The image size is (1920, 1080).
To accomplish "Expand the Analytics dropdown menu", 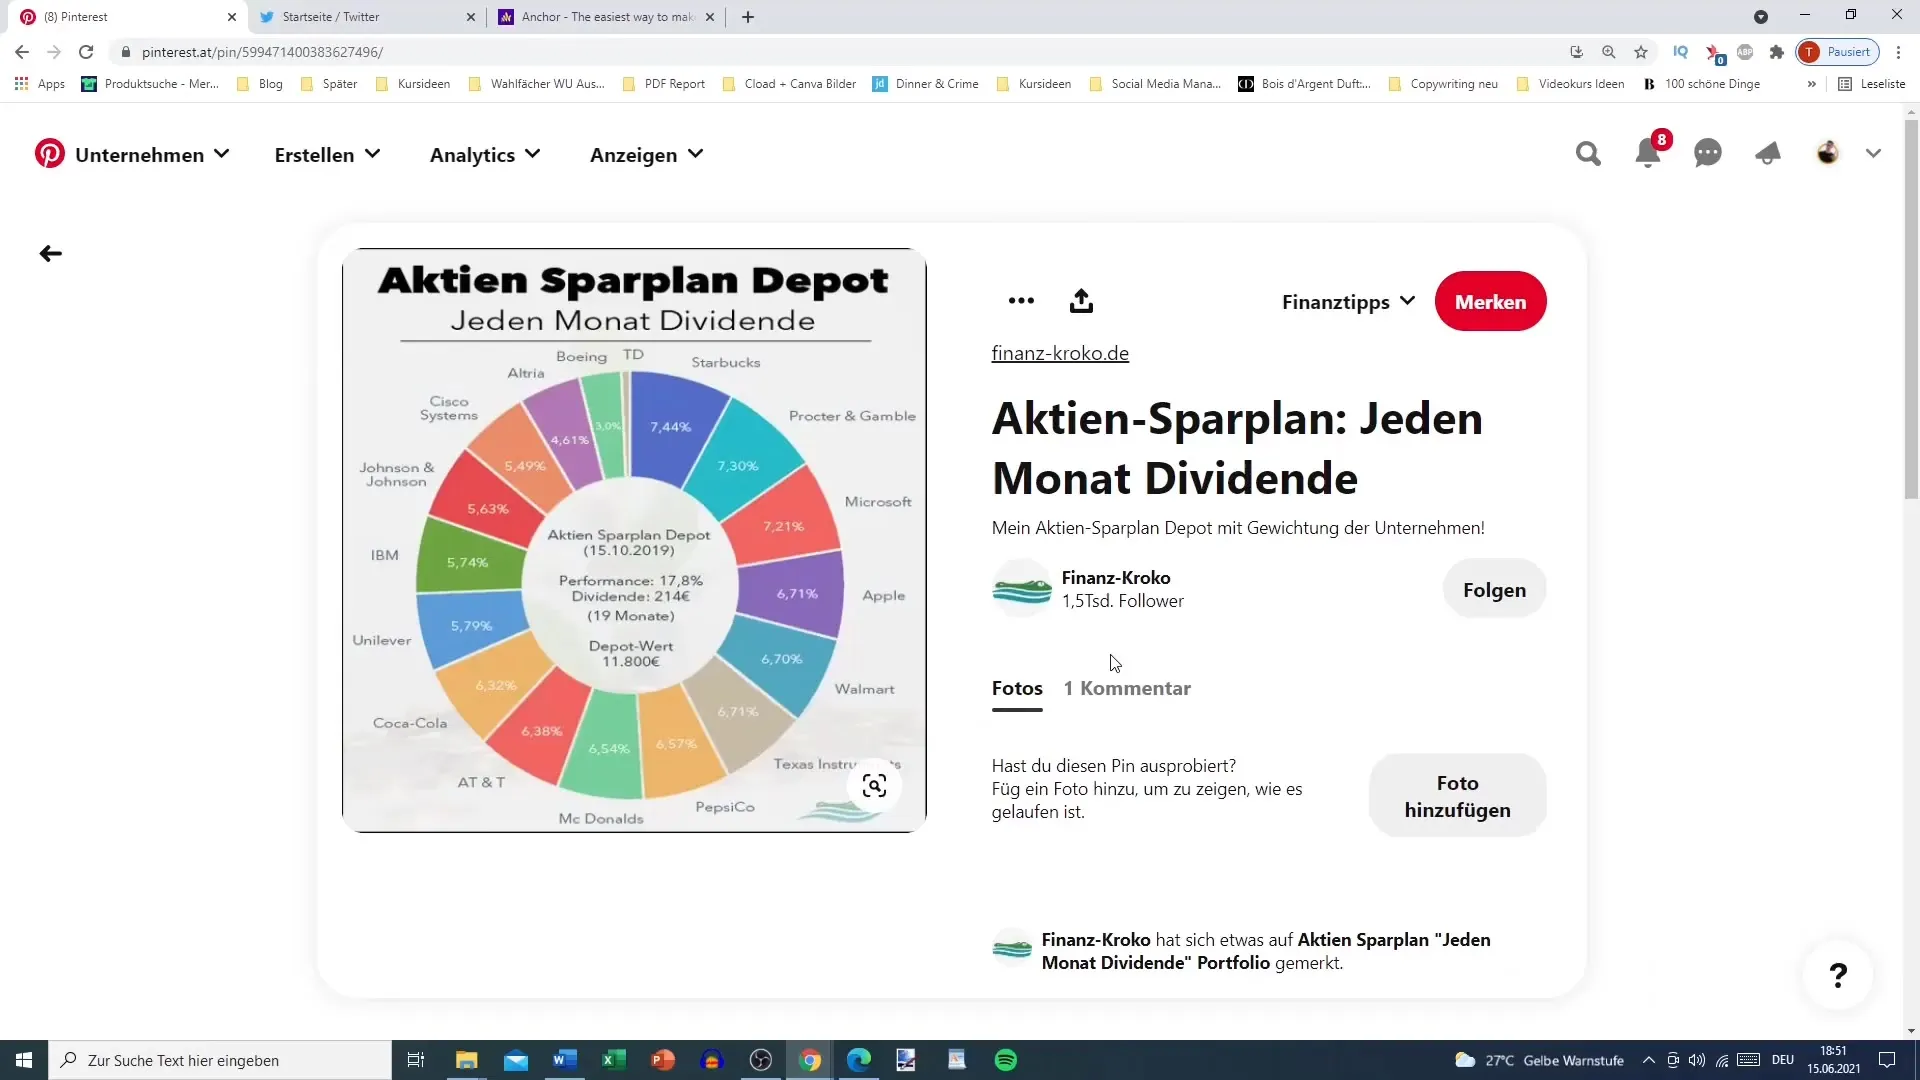I will coord(485,155).
